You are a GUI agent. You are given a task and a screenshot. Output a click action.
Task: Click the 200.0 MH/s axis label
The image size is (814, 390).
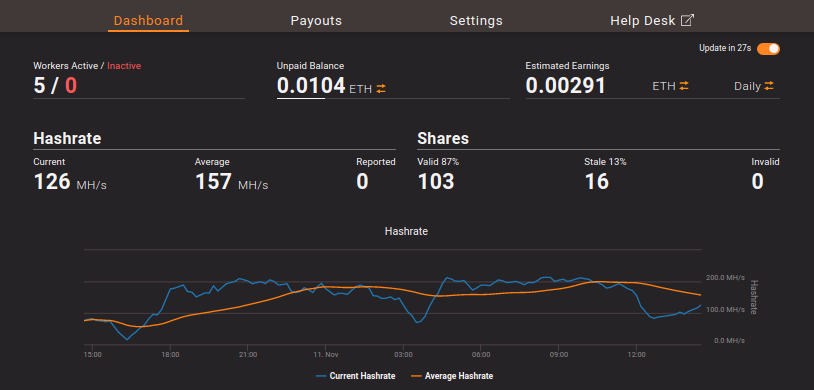point(725,278)
